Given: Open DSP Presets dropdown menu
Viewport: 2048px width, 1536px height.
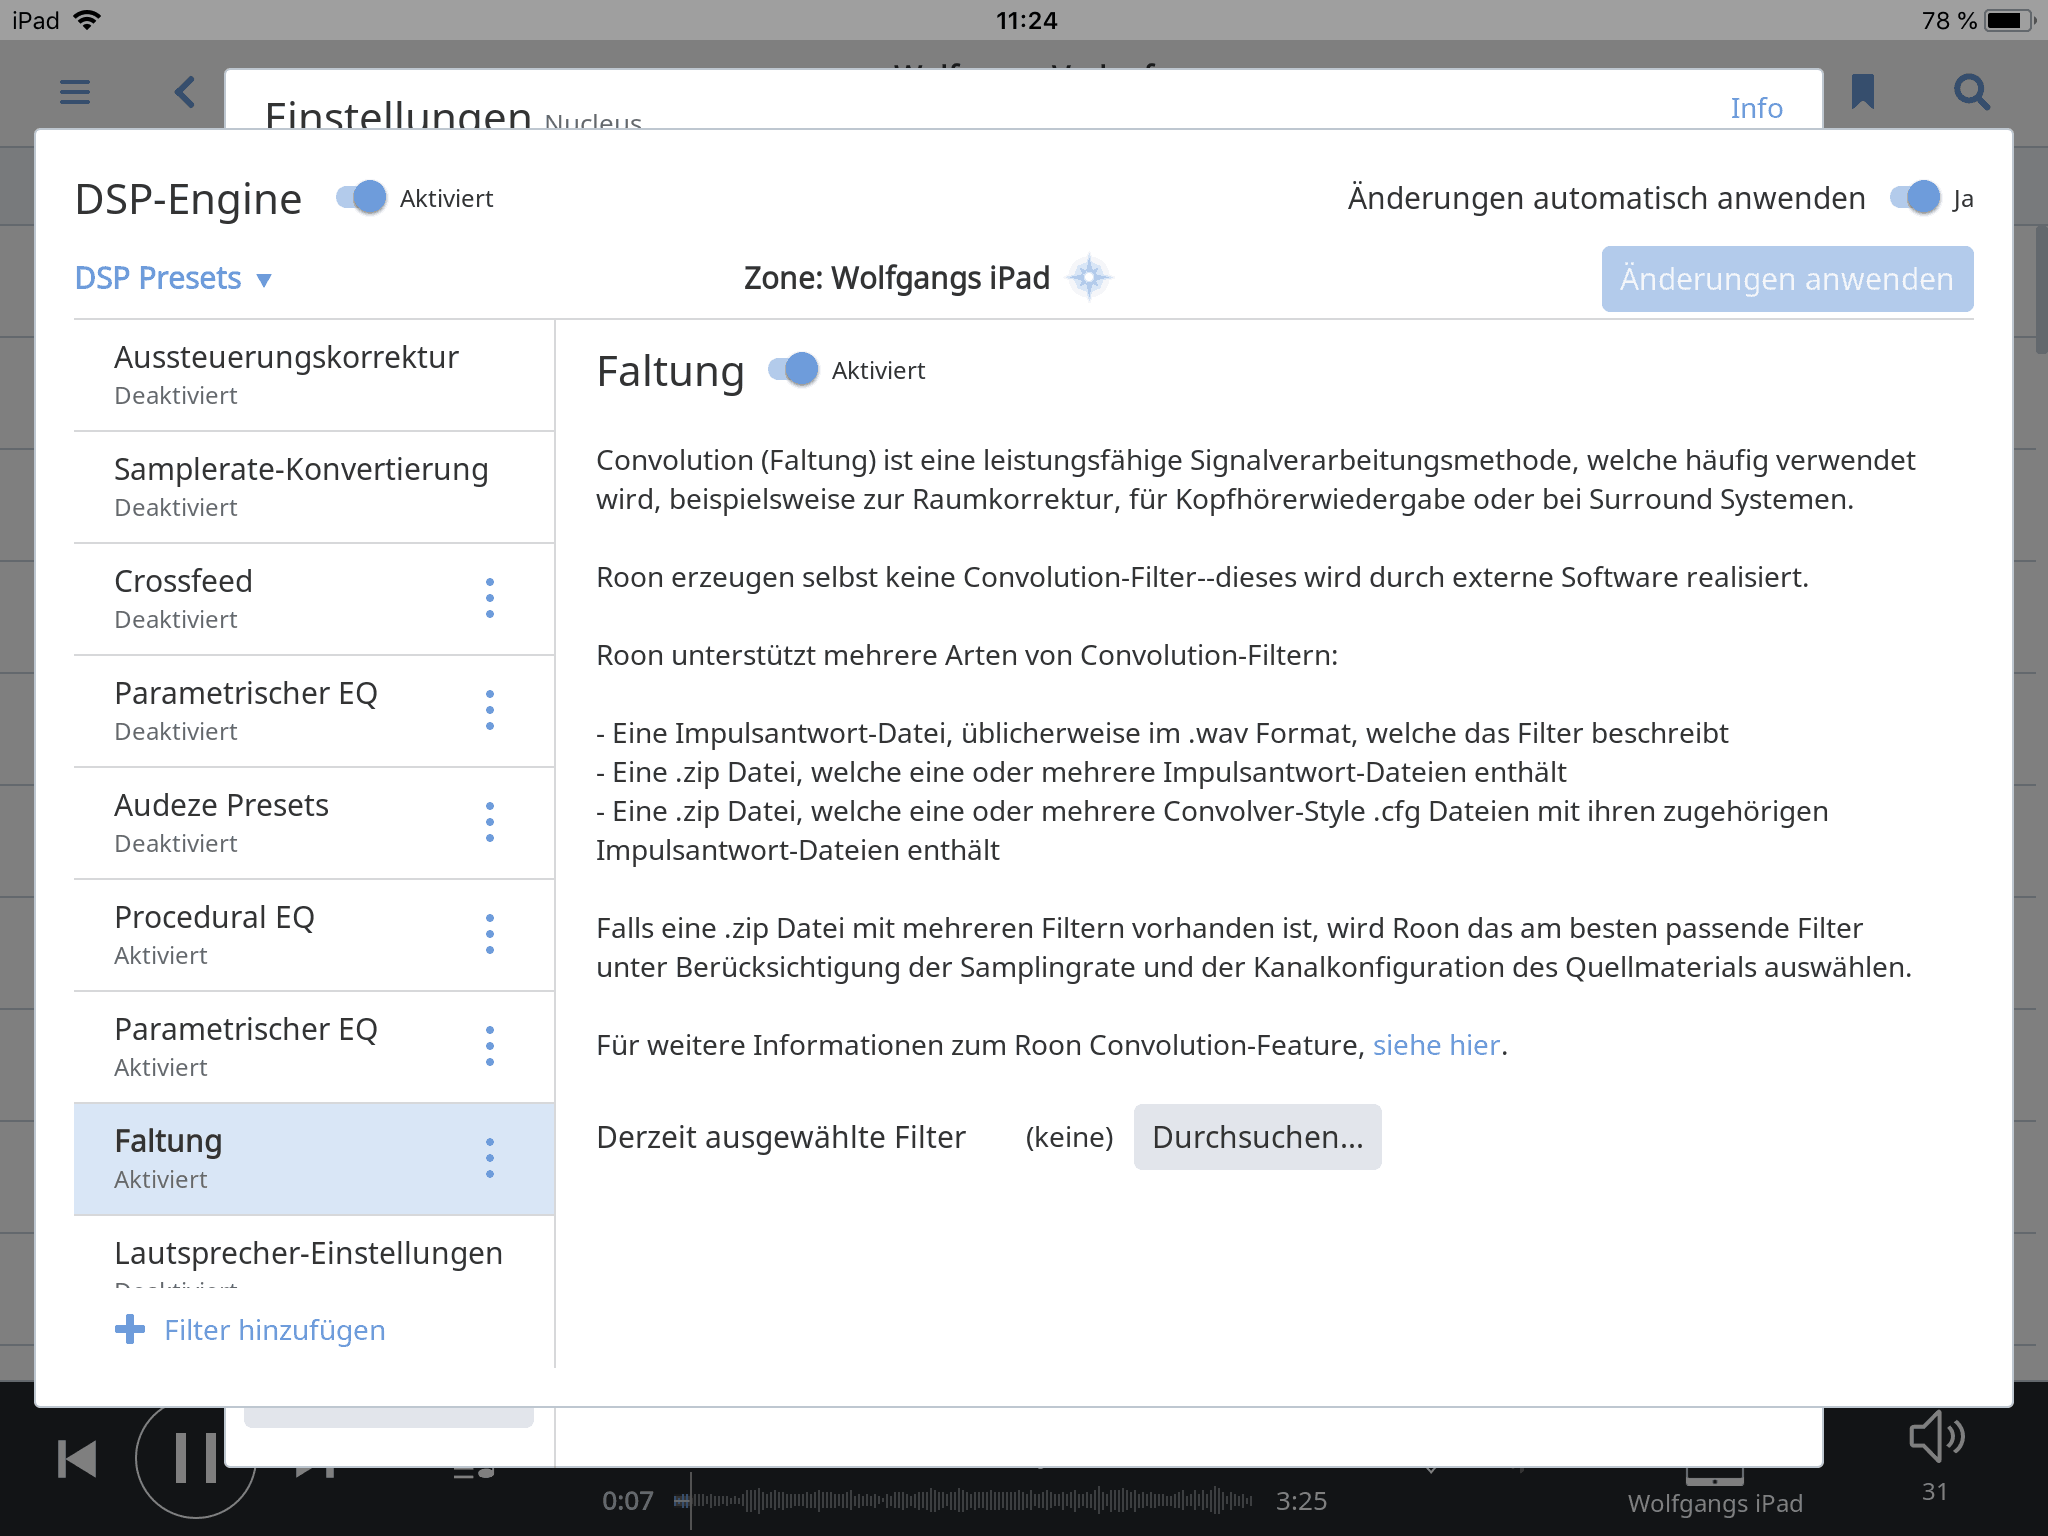Looking at the screenshot, I should (173, 278).
